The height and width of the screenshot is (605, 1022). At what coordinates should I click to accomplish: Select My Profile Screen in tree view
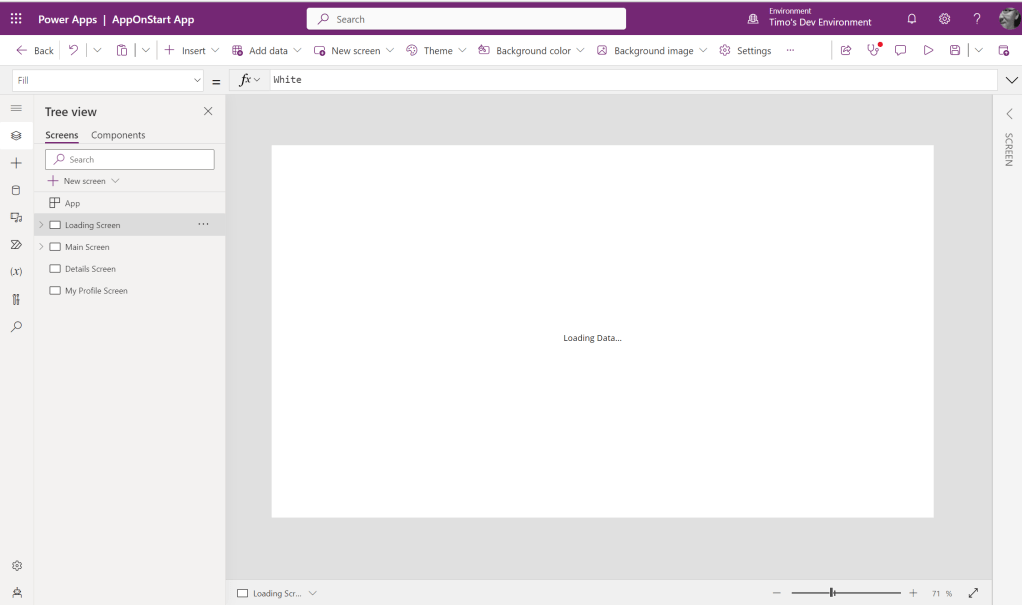[96, 291]
